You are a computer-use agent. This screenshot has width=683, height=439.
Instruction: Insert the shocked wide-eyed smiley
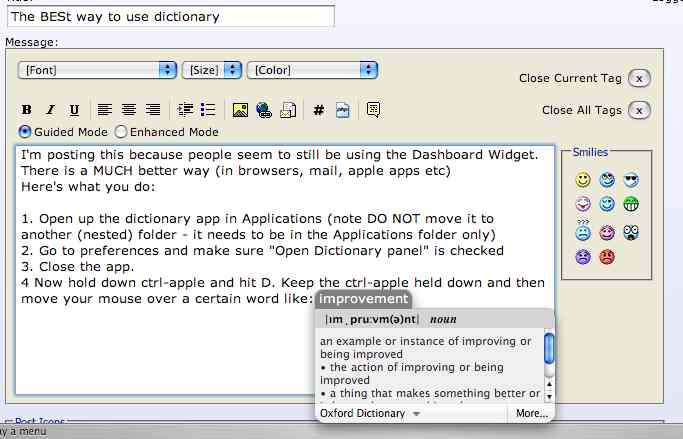pyautogui.click(x=631, y=233)
